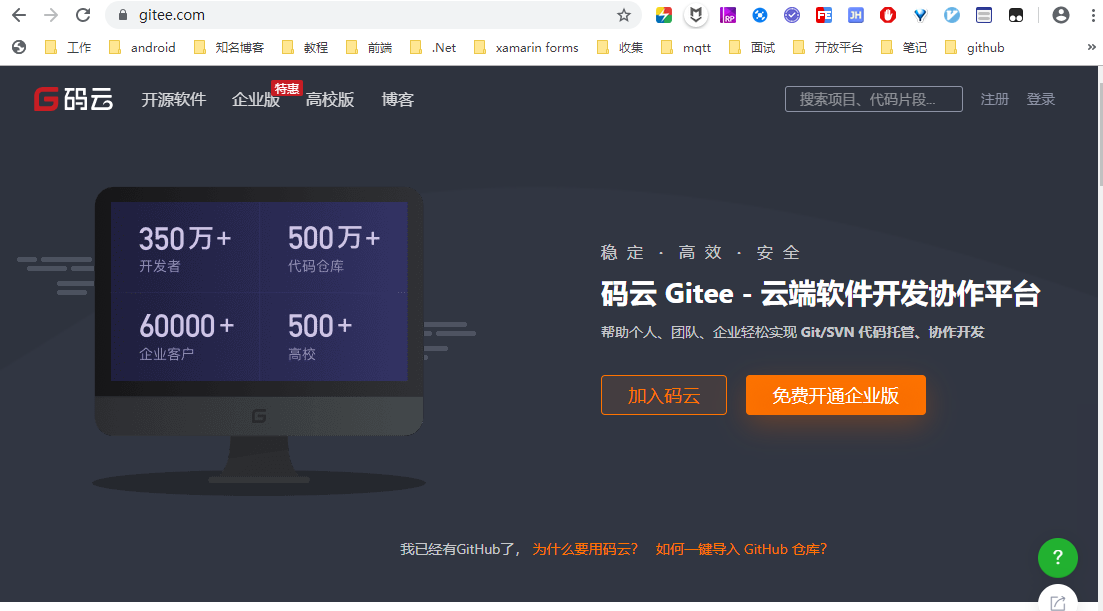The width and height of the screenshot is (1103, 611).
Task: Open the JH extension icon
Action: [x=855, y=15]
